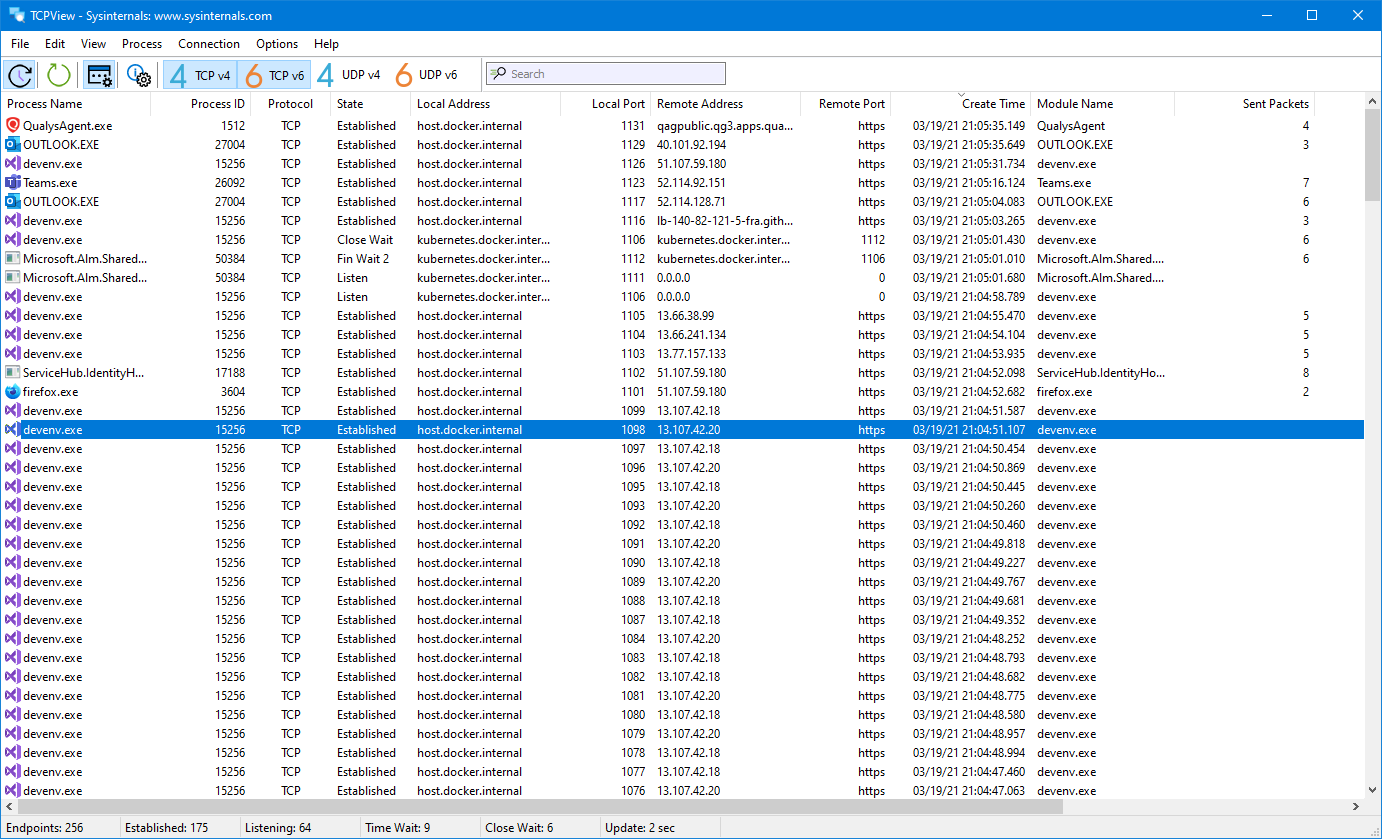Disable the TCP v4 filter

(200, 74)
